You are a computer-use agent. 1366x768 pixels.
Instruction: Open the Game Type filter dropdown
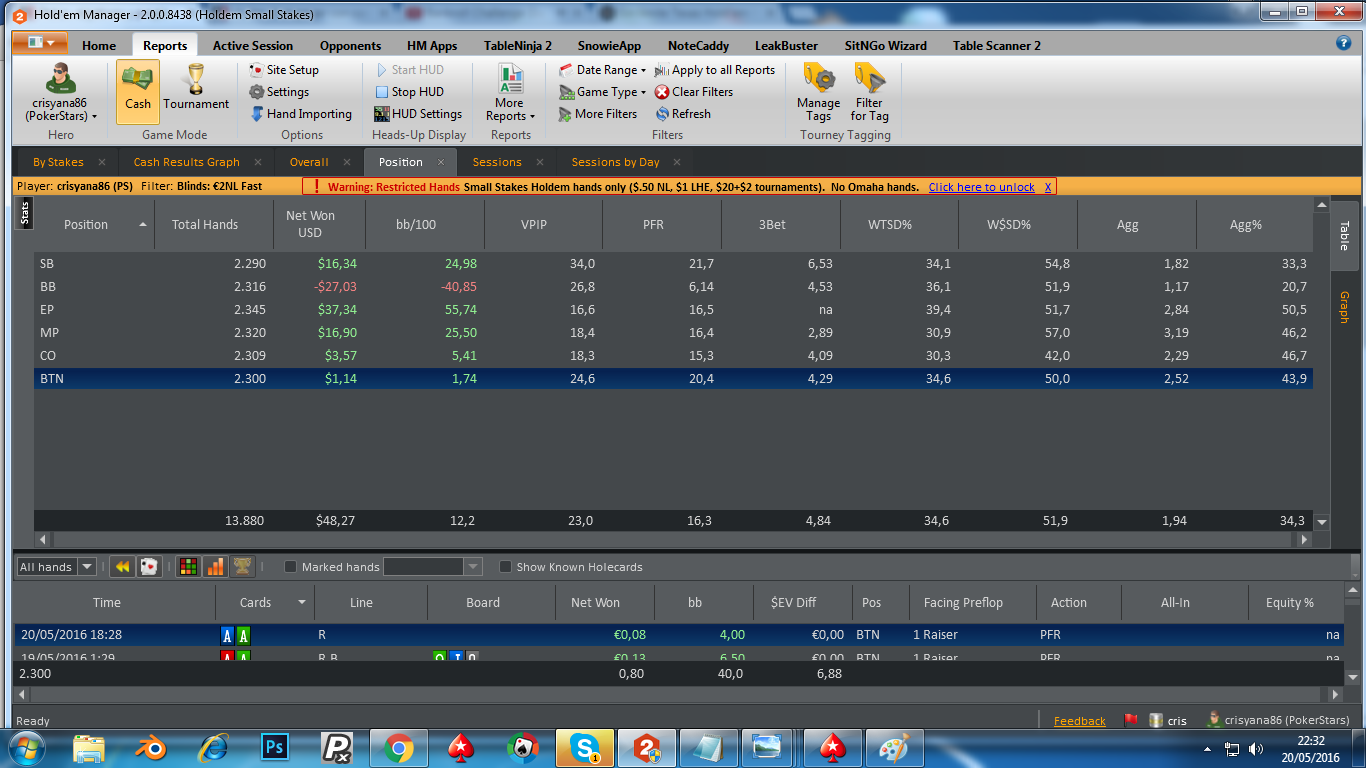(x=602, y=92)
